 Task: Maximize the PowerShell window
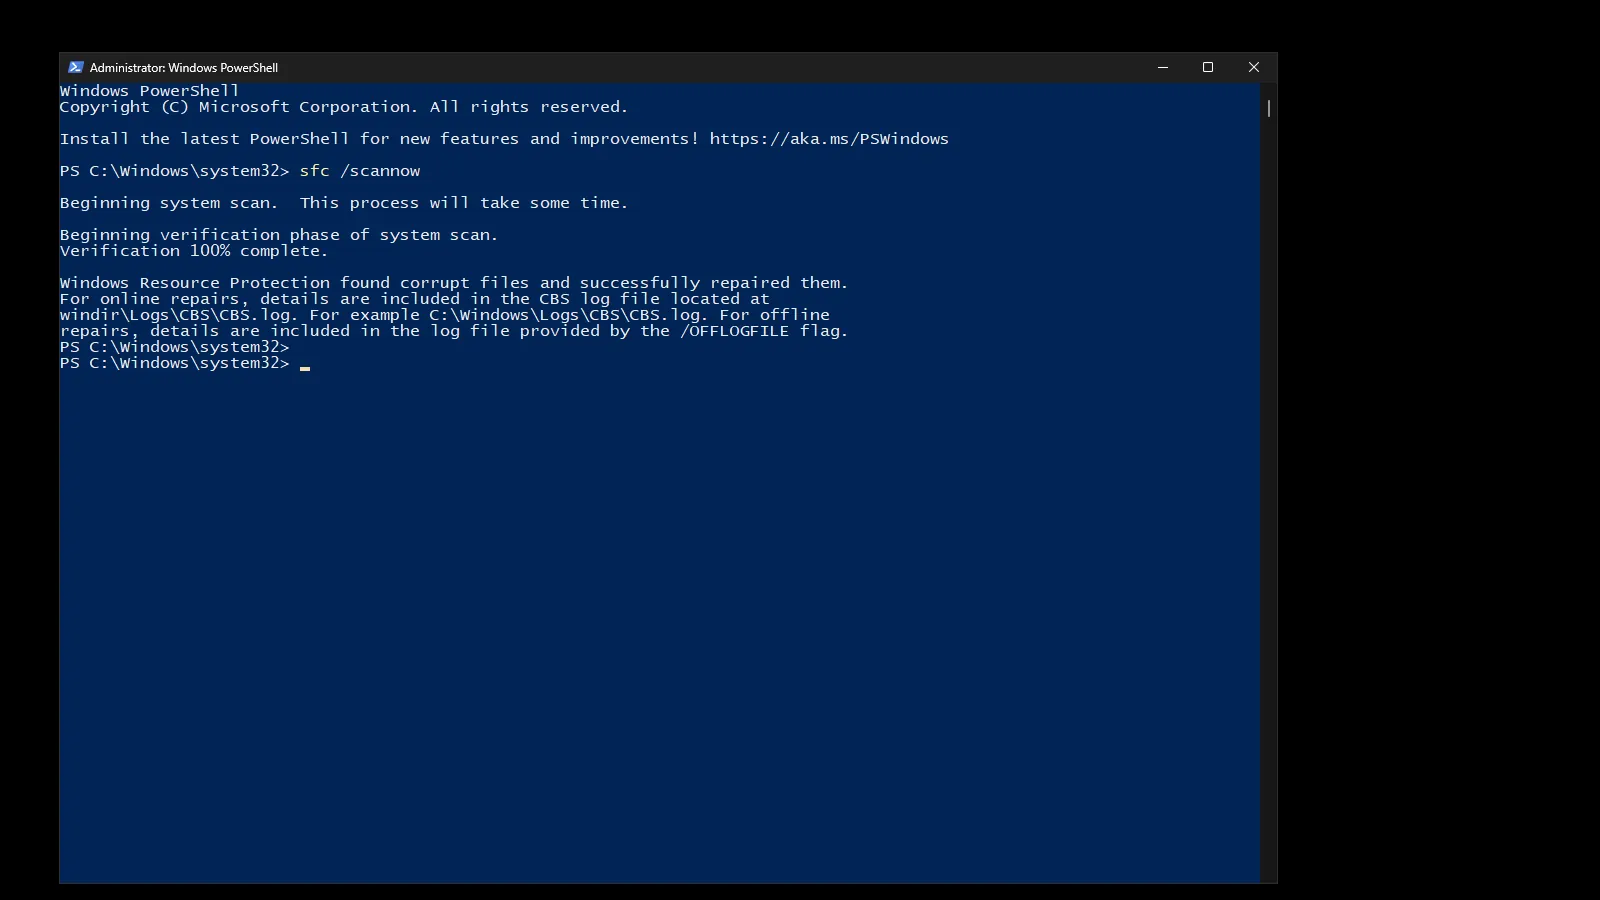[x=1208, y=67]
